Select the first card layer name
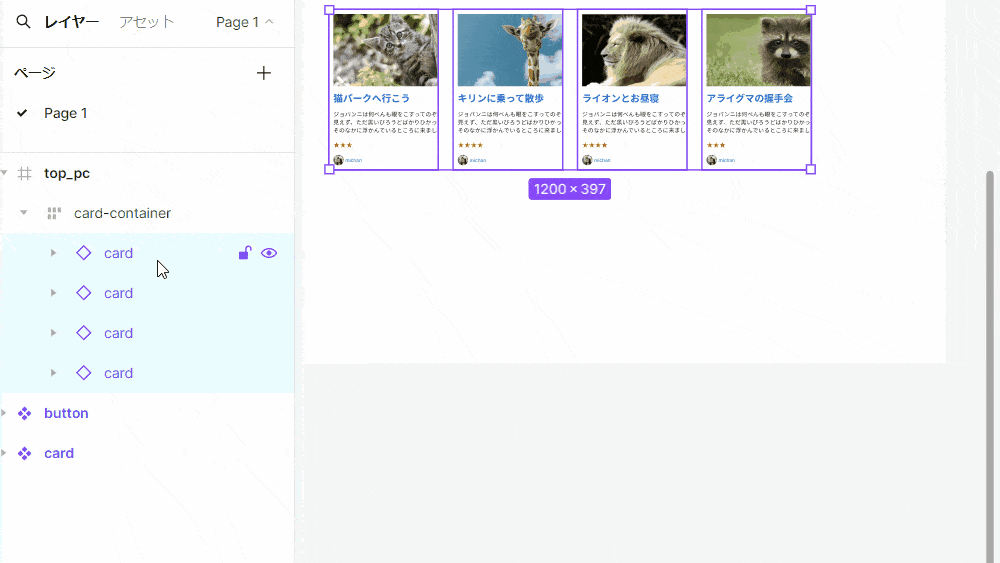Screen dimensions: 1000x563 click(119, 253)
